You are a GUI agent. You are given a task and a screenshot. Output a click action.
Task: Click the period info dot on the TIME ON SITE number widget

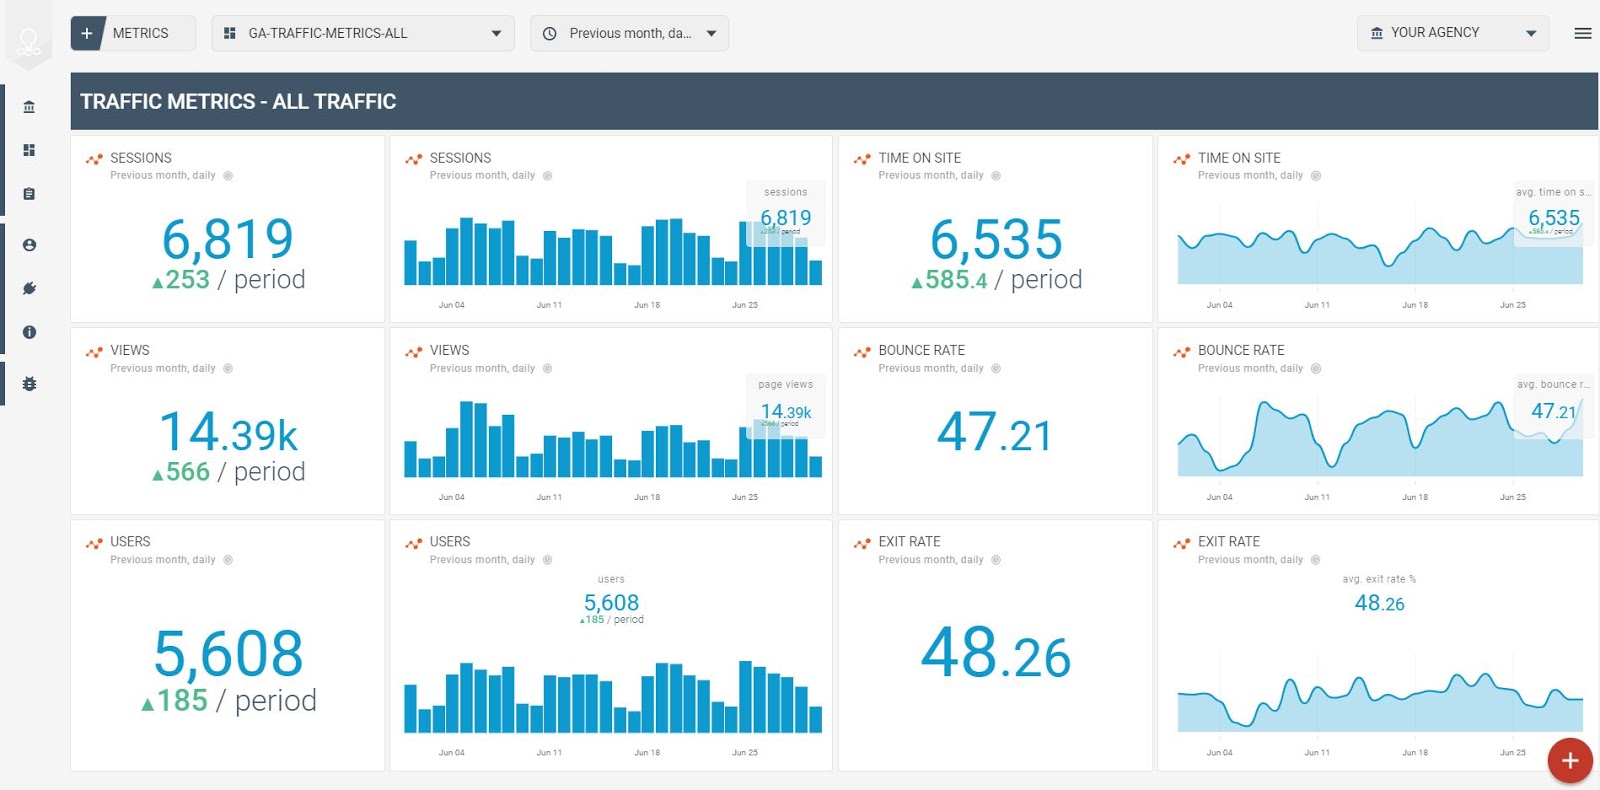tap(996, 176)
